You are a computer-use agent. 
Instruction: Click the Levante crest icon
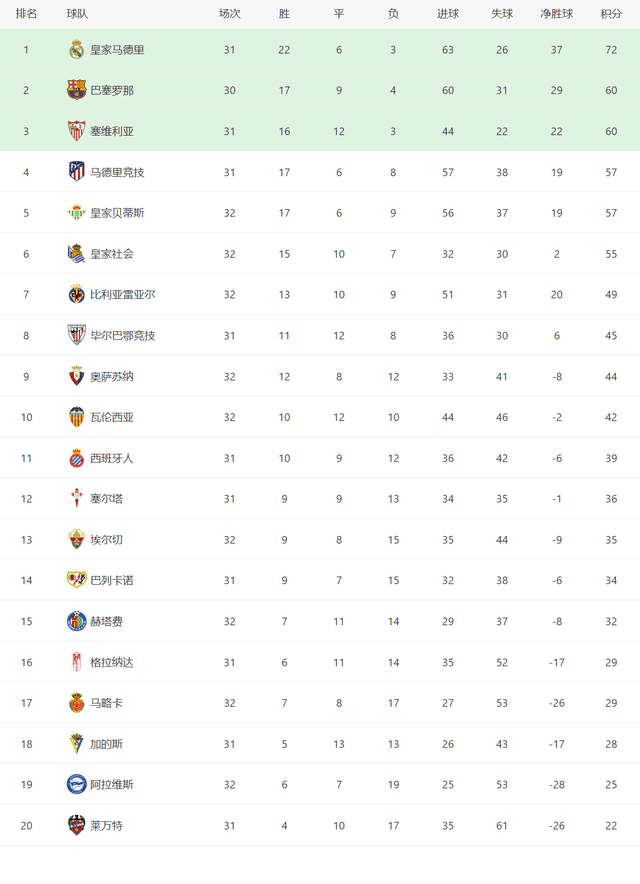77,825
